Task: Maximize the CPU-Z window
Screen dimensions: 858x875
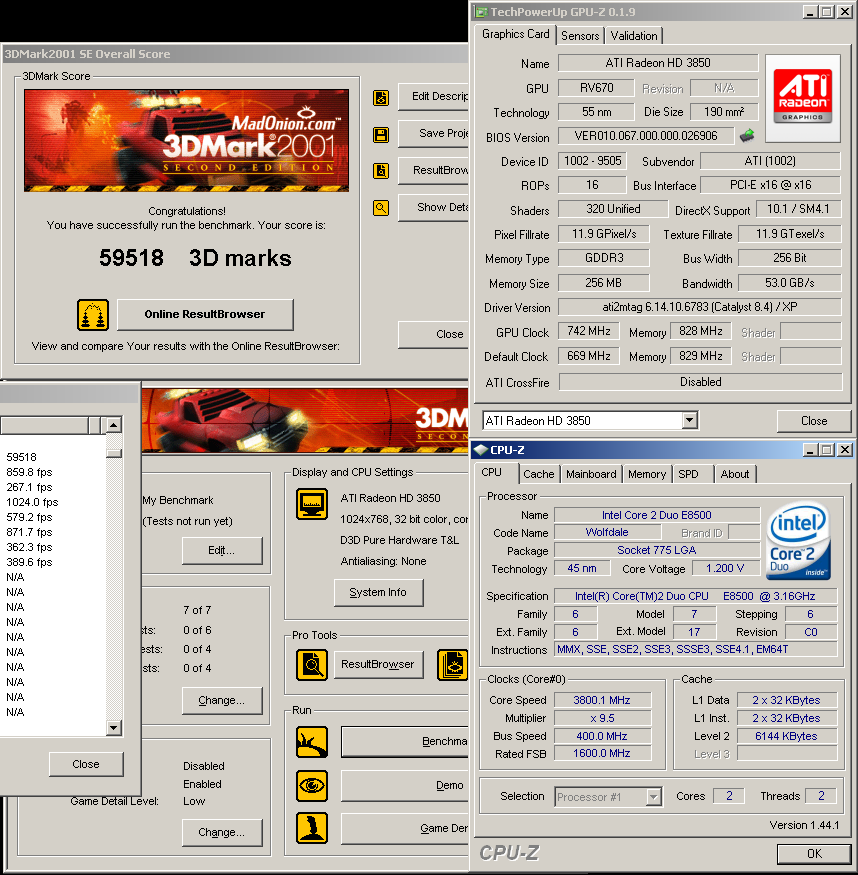Action: click(x=827, y=449)
